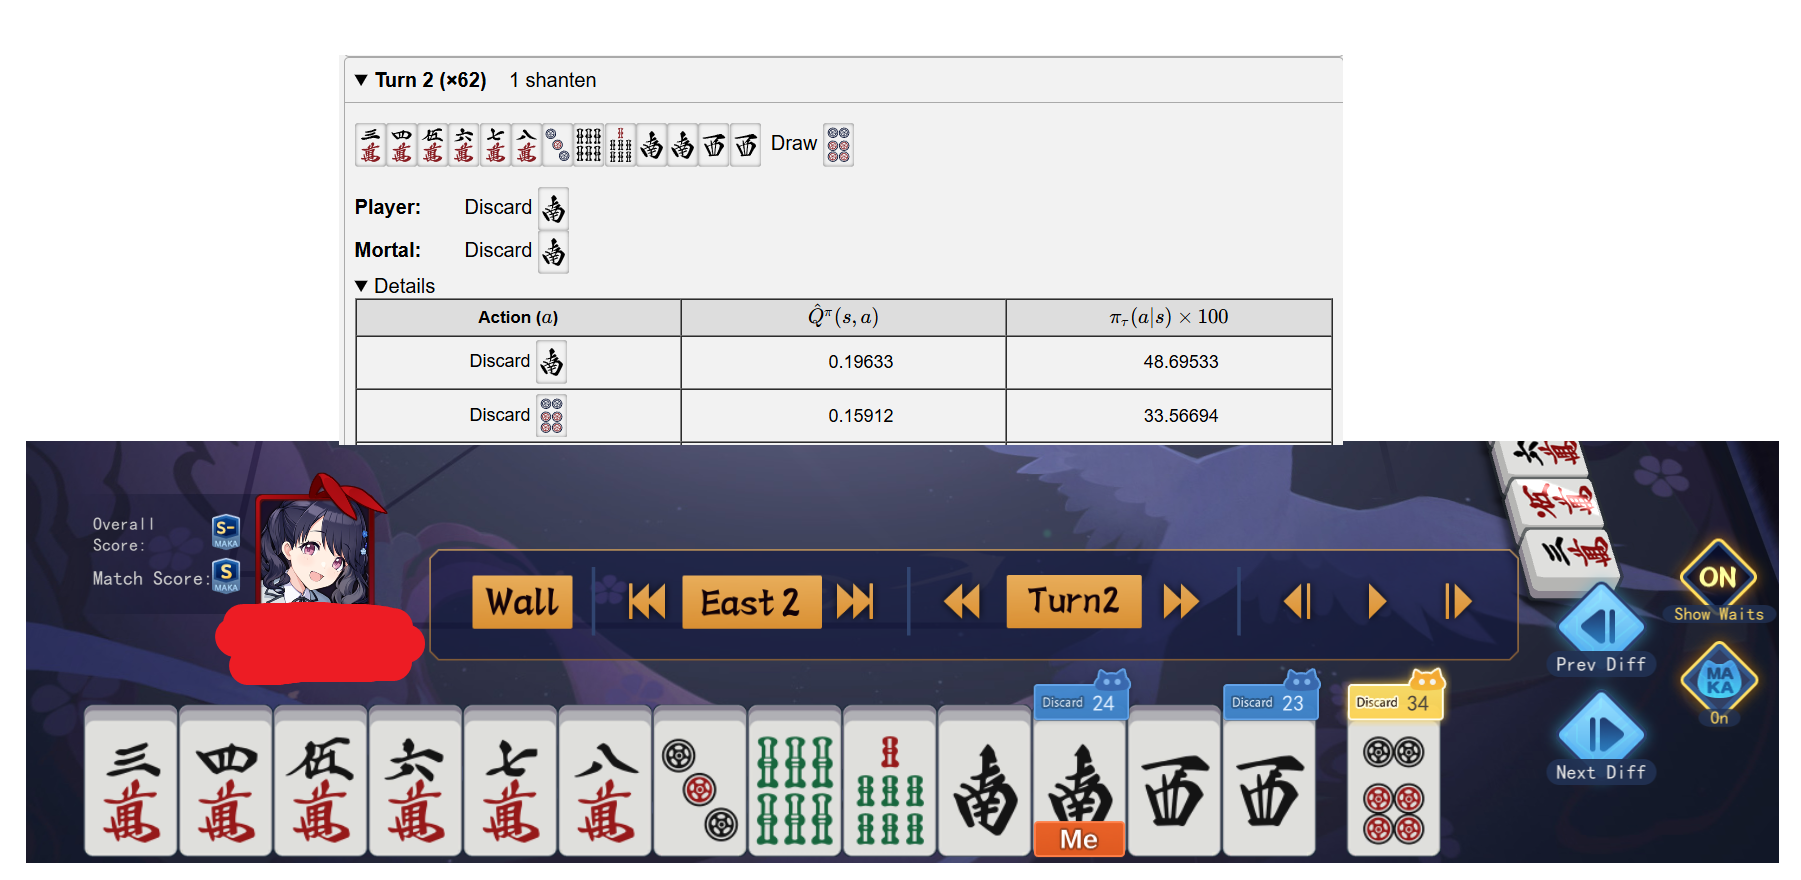
Task: Click the Discard 23 suggestion badge
Action: (x=1270, y=701)
